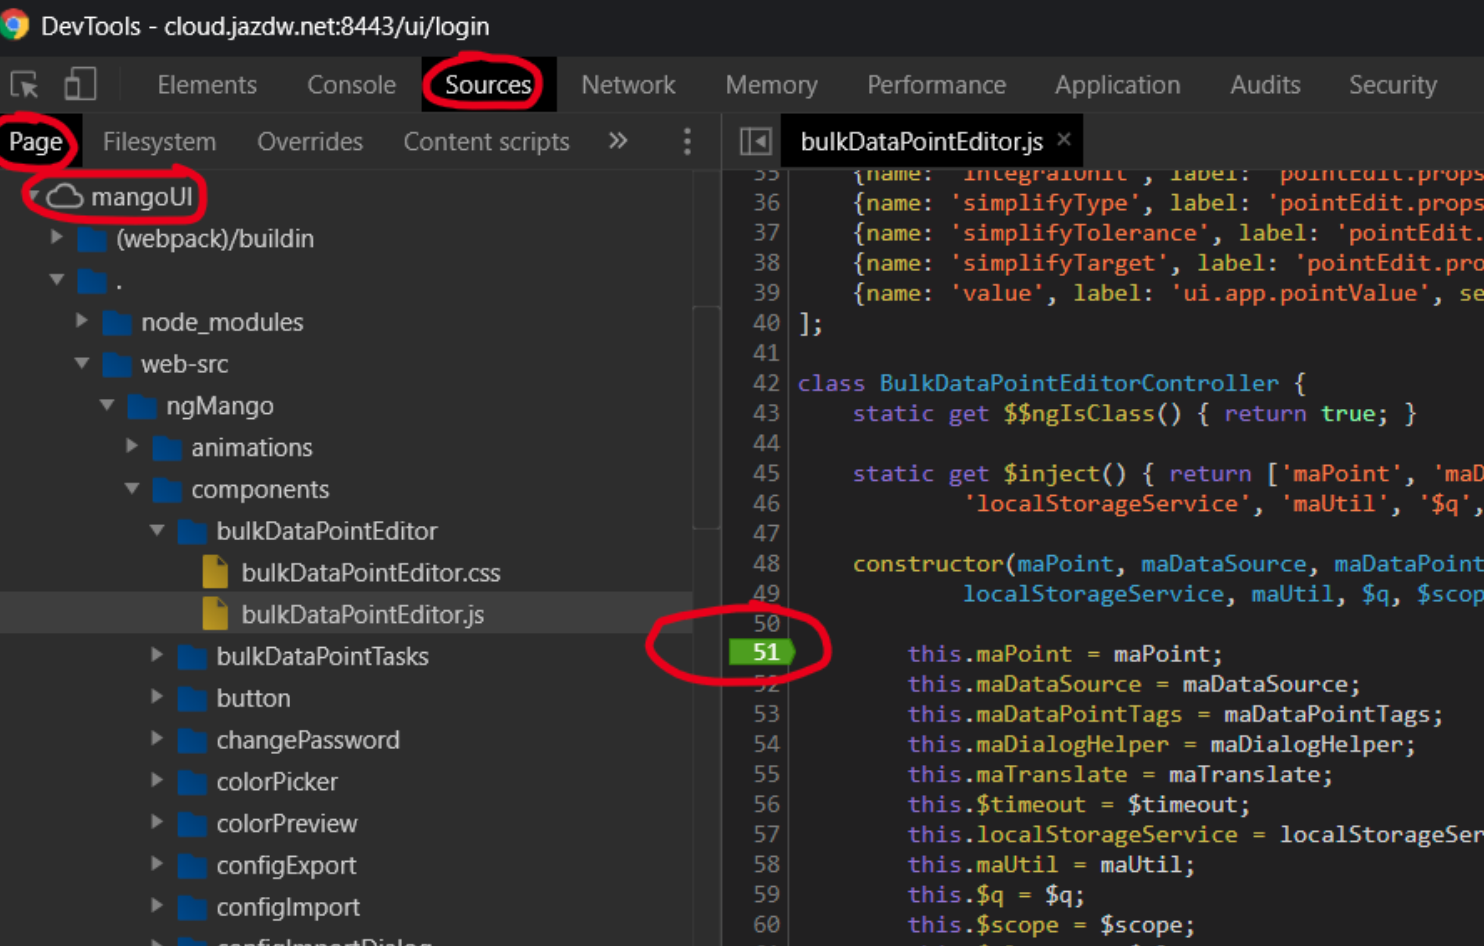The width and height of the screenshot is (1484, 946).
Task: Click the bulkDataPointEditor.css file icon
Action: pos(215,572)
